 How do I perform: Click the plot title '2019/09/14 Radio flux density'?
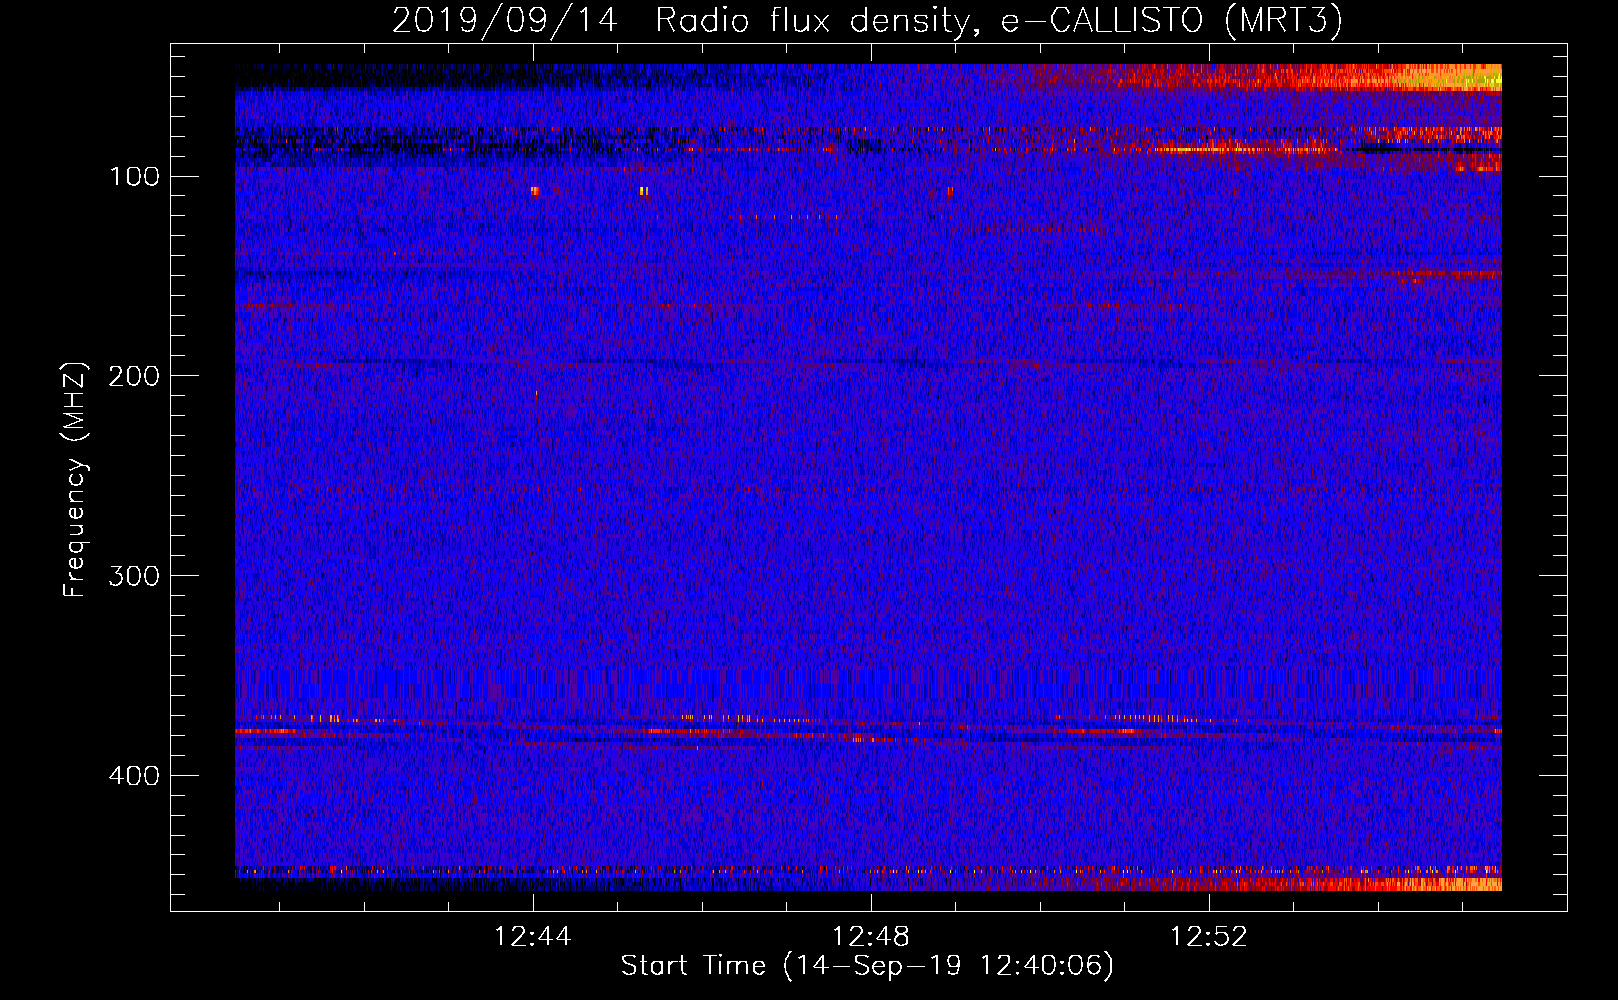867,20
